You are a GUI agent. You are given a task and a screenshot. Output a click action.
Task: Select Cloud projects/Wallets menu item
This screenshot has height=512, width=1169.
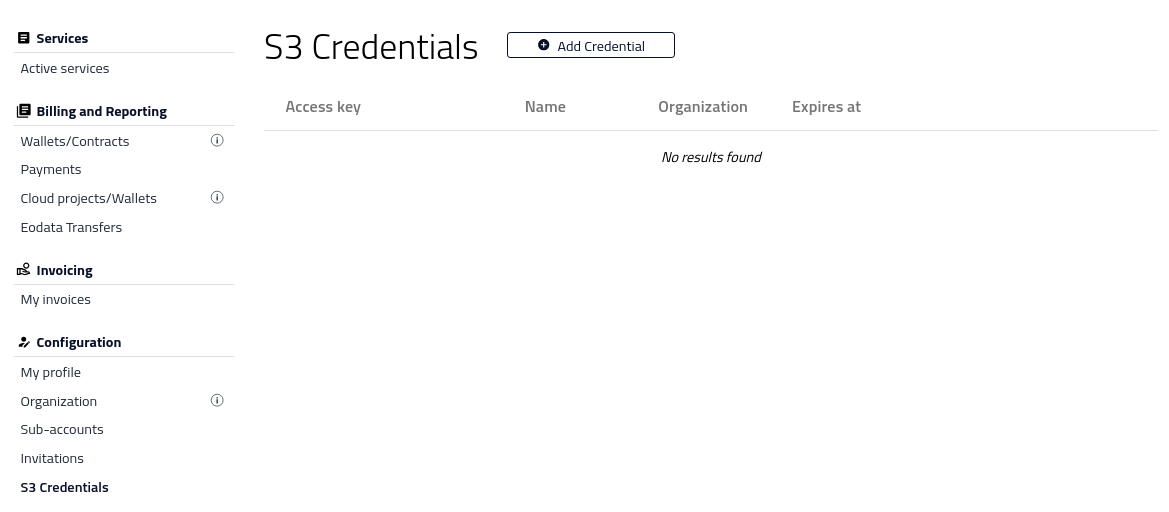pyautogui.click(x=89, y=199)
